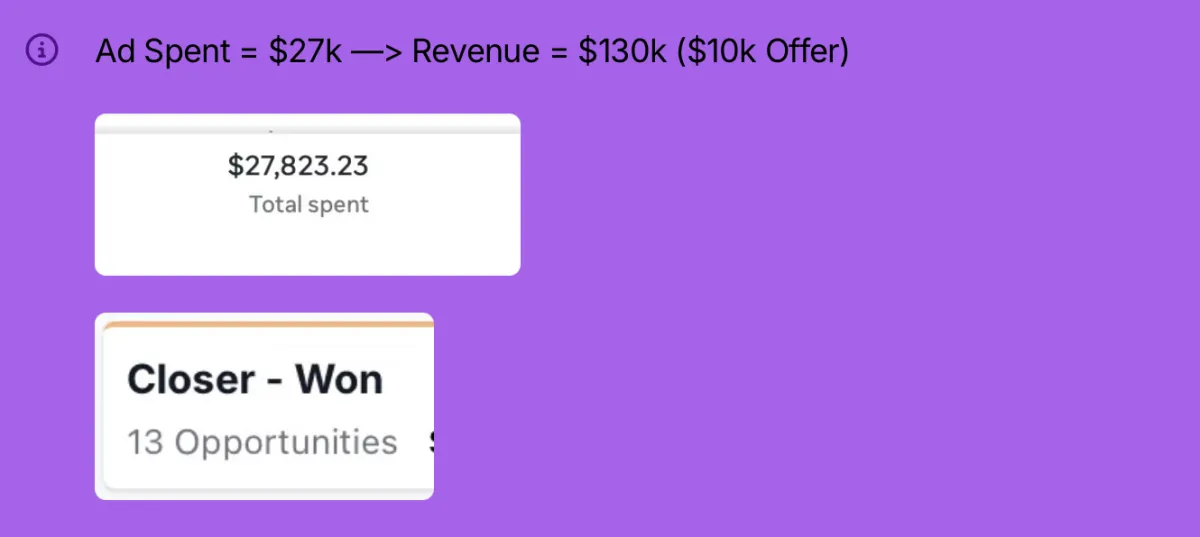Click the word "Won" in card heading
Image resolution: width=1200 pixels, height=537 pixels.
click(338, 380)
